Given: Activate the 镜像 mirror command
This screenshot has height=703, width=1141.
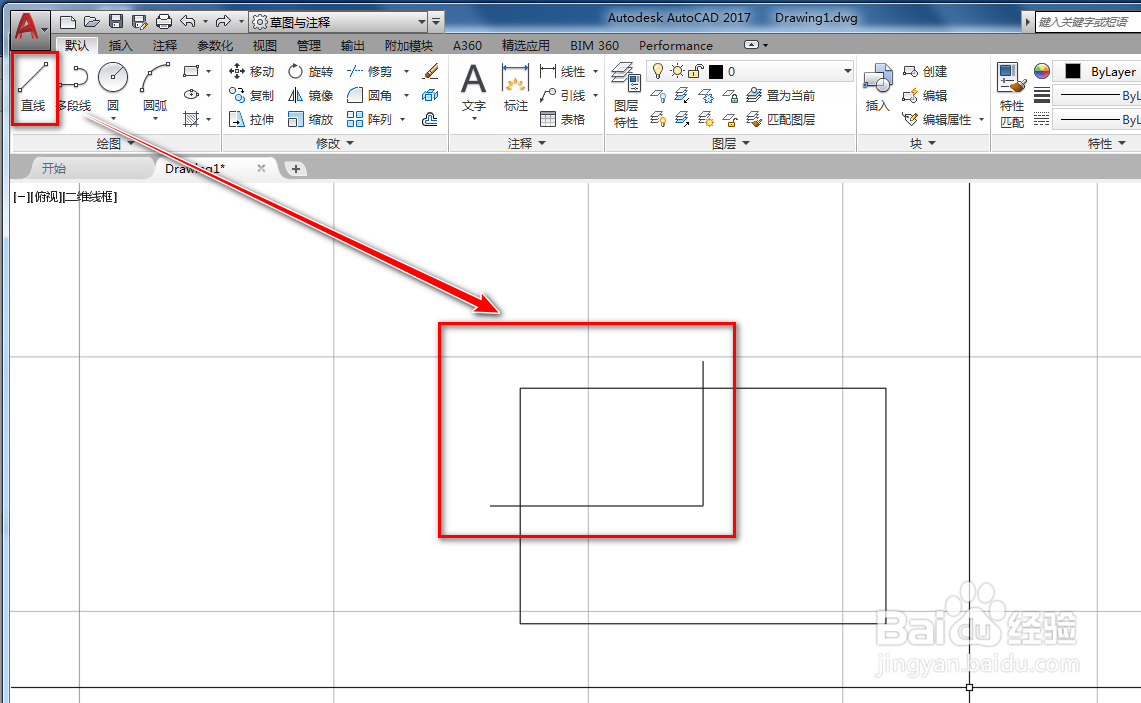Looking at the screenshot, I should [311, 95].
